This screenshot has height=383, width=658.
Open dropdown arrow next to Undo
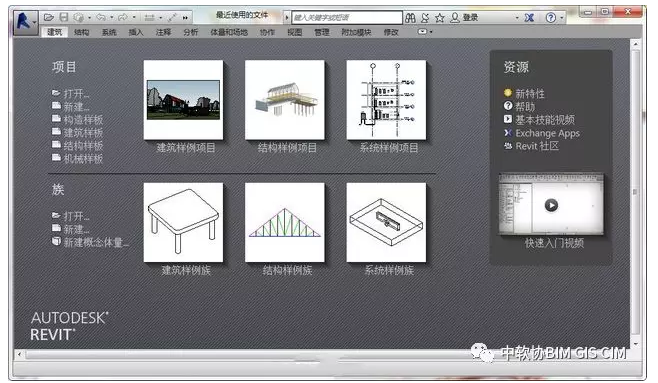[112, 18]
